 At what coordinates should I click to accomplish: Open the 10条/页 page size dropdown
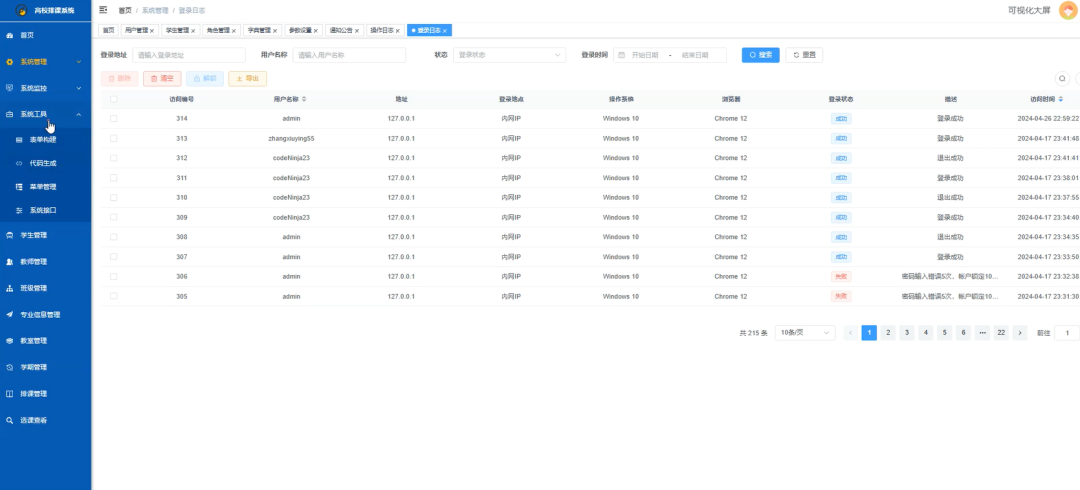[804, 333]
